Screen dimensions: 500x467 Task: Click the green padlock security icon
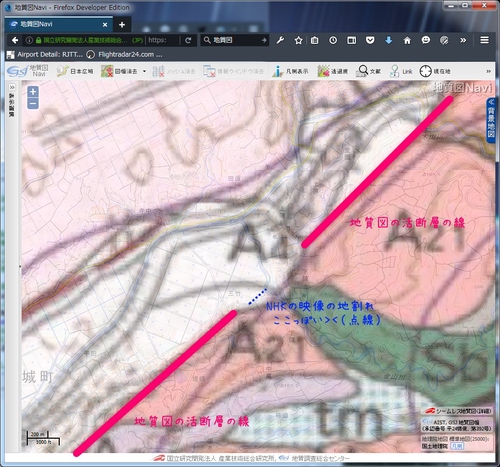tap(38, 40)
